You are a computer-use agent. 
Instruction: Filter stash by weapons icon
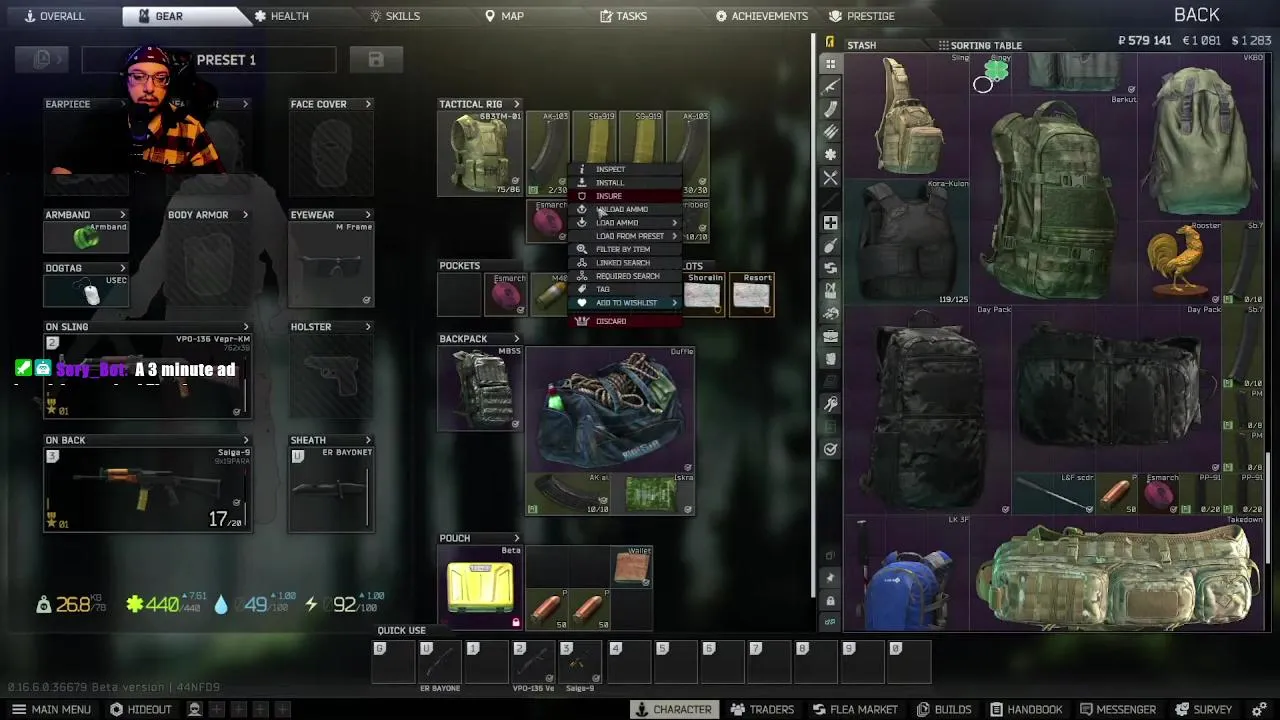click(830, 87)
